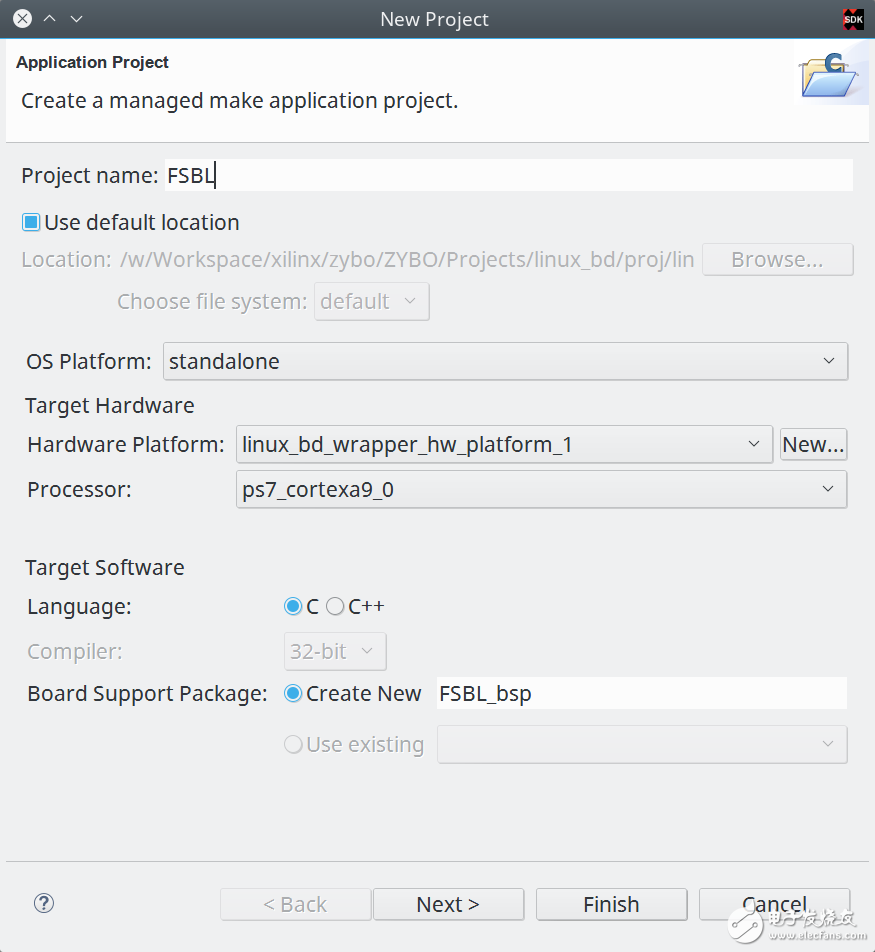The width and height of the screenshot is (875, 952).
Task: Edit the FSBL_bsp package name field
Action: click(x=641, y=694)
